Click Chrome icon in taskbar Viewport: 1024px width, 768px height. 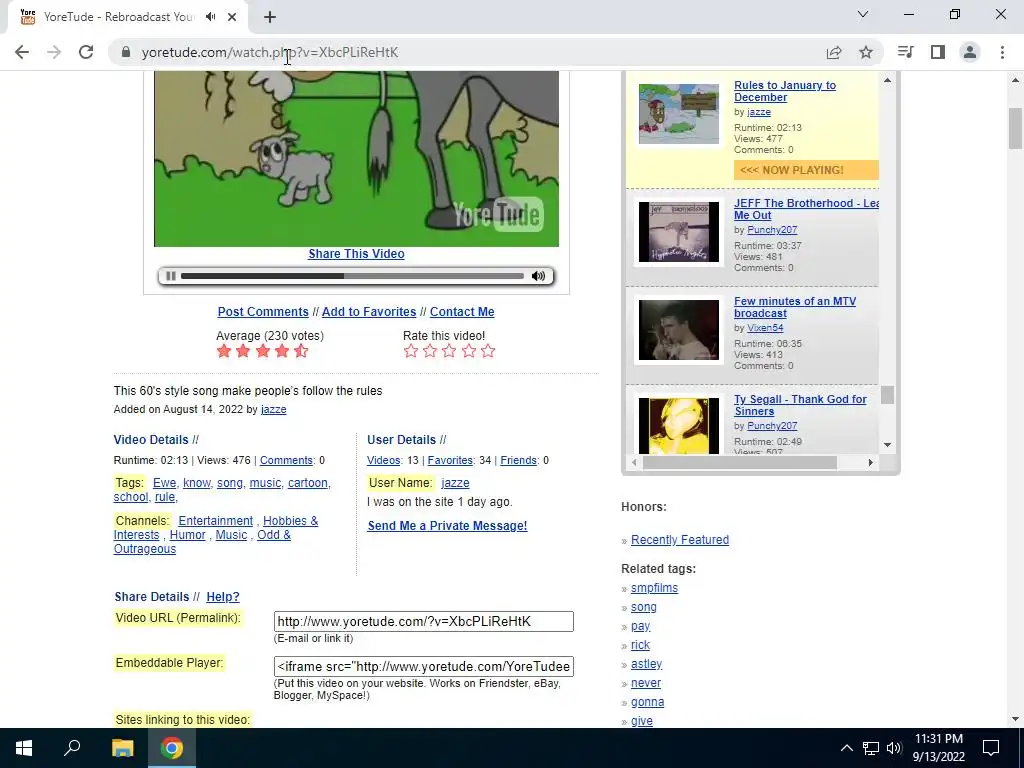pos(172,748)
